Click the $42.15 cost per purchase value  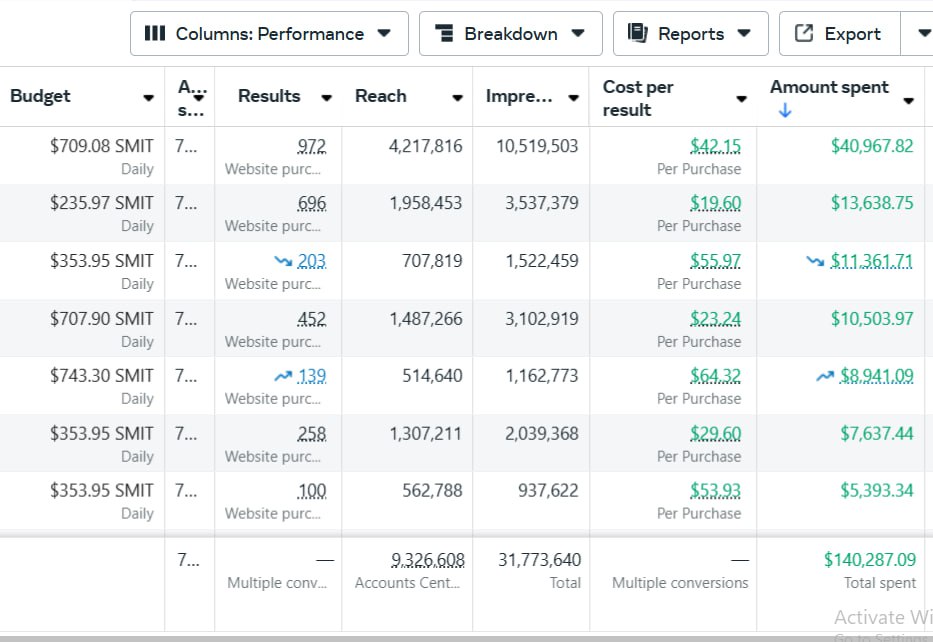pyautogui.click(x=715, y=147)
